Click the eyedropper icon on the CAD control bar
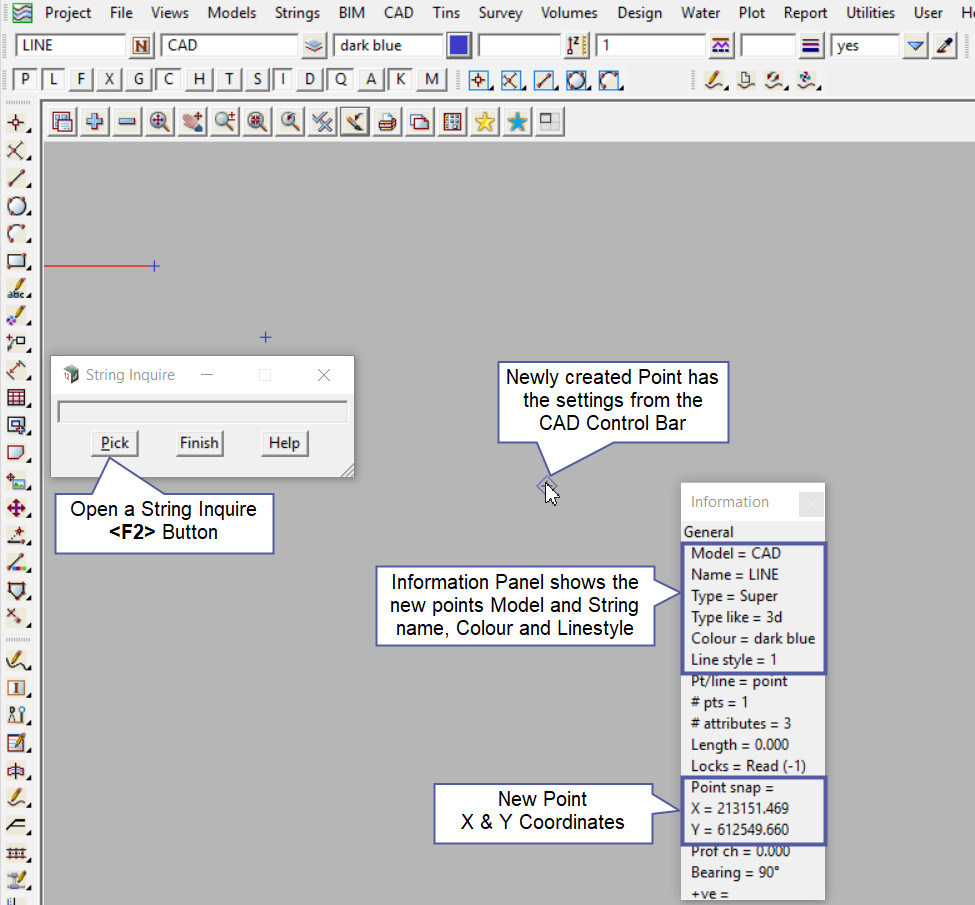Viewport: 975px width, 905px height. (x=944, y=46)
